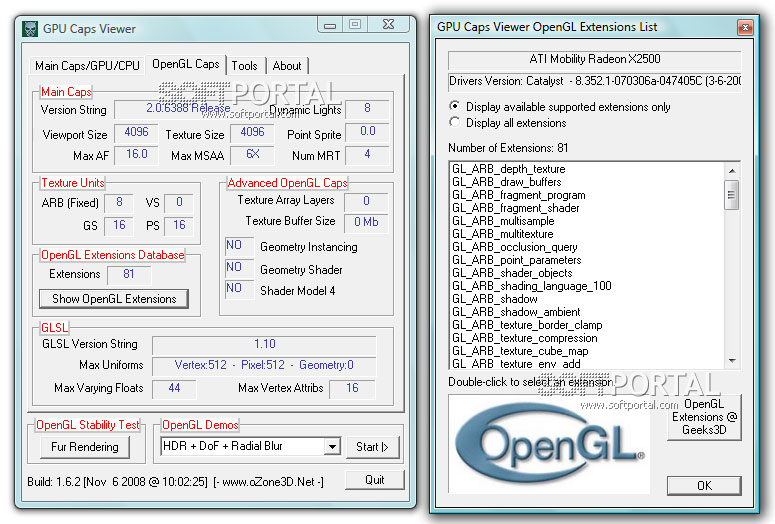Select GL_ARB_shading_language_100 extension

[x=532, y=286]
